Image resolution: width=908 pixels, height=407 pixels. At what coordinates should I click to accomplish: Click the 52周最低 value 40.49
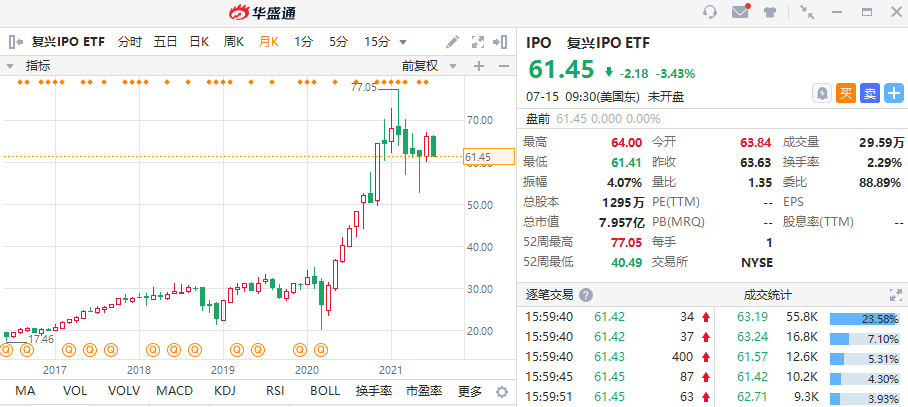click(x=627, y=262)
